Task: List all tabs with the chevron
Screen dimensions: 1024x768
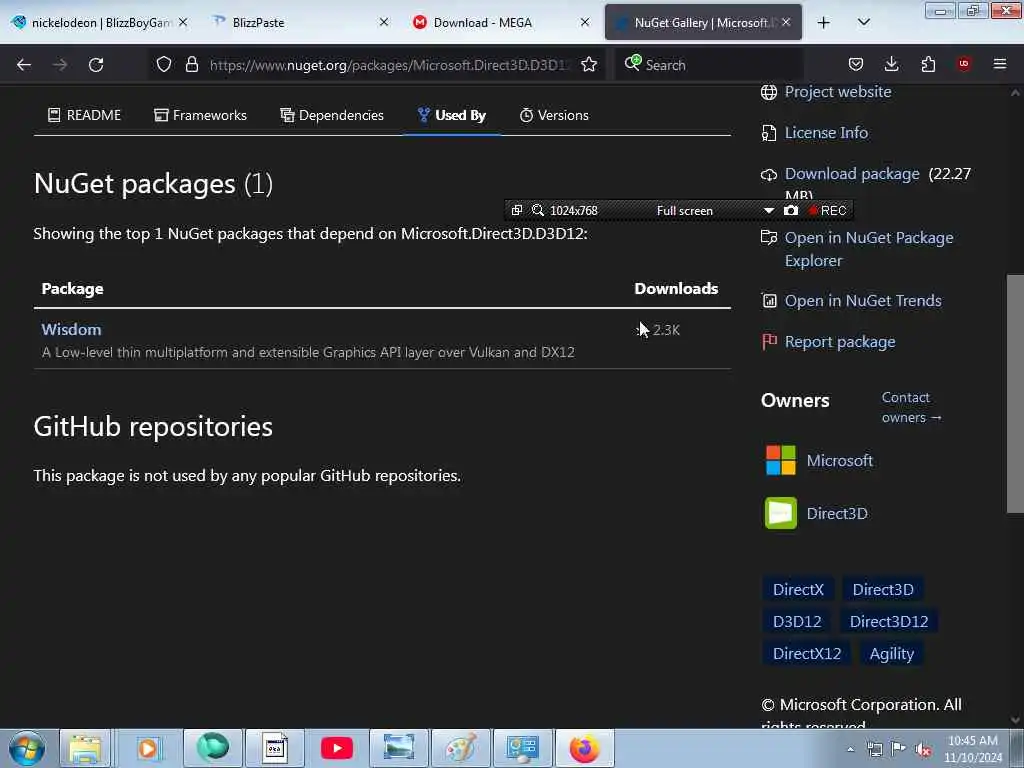Action: 864,23
